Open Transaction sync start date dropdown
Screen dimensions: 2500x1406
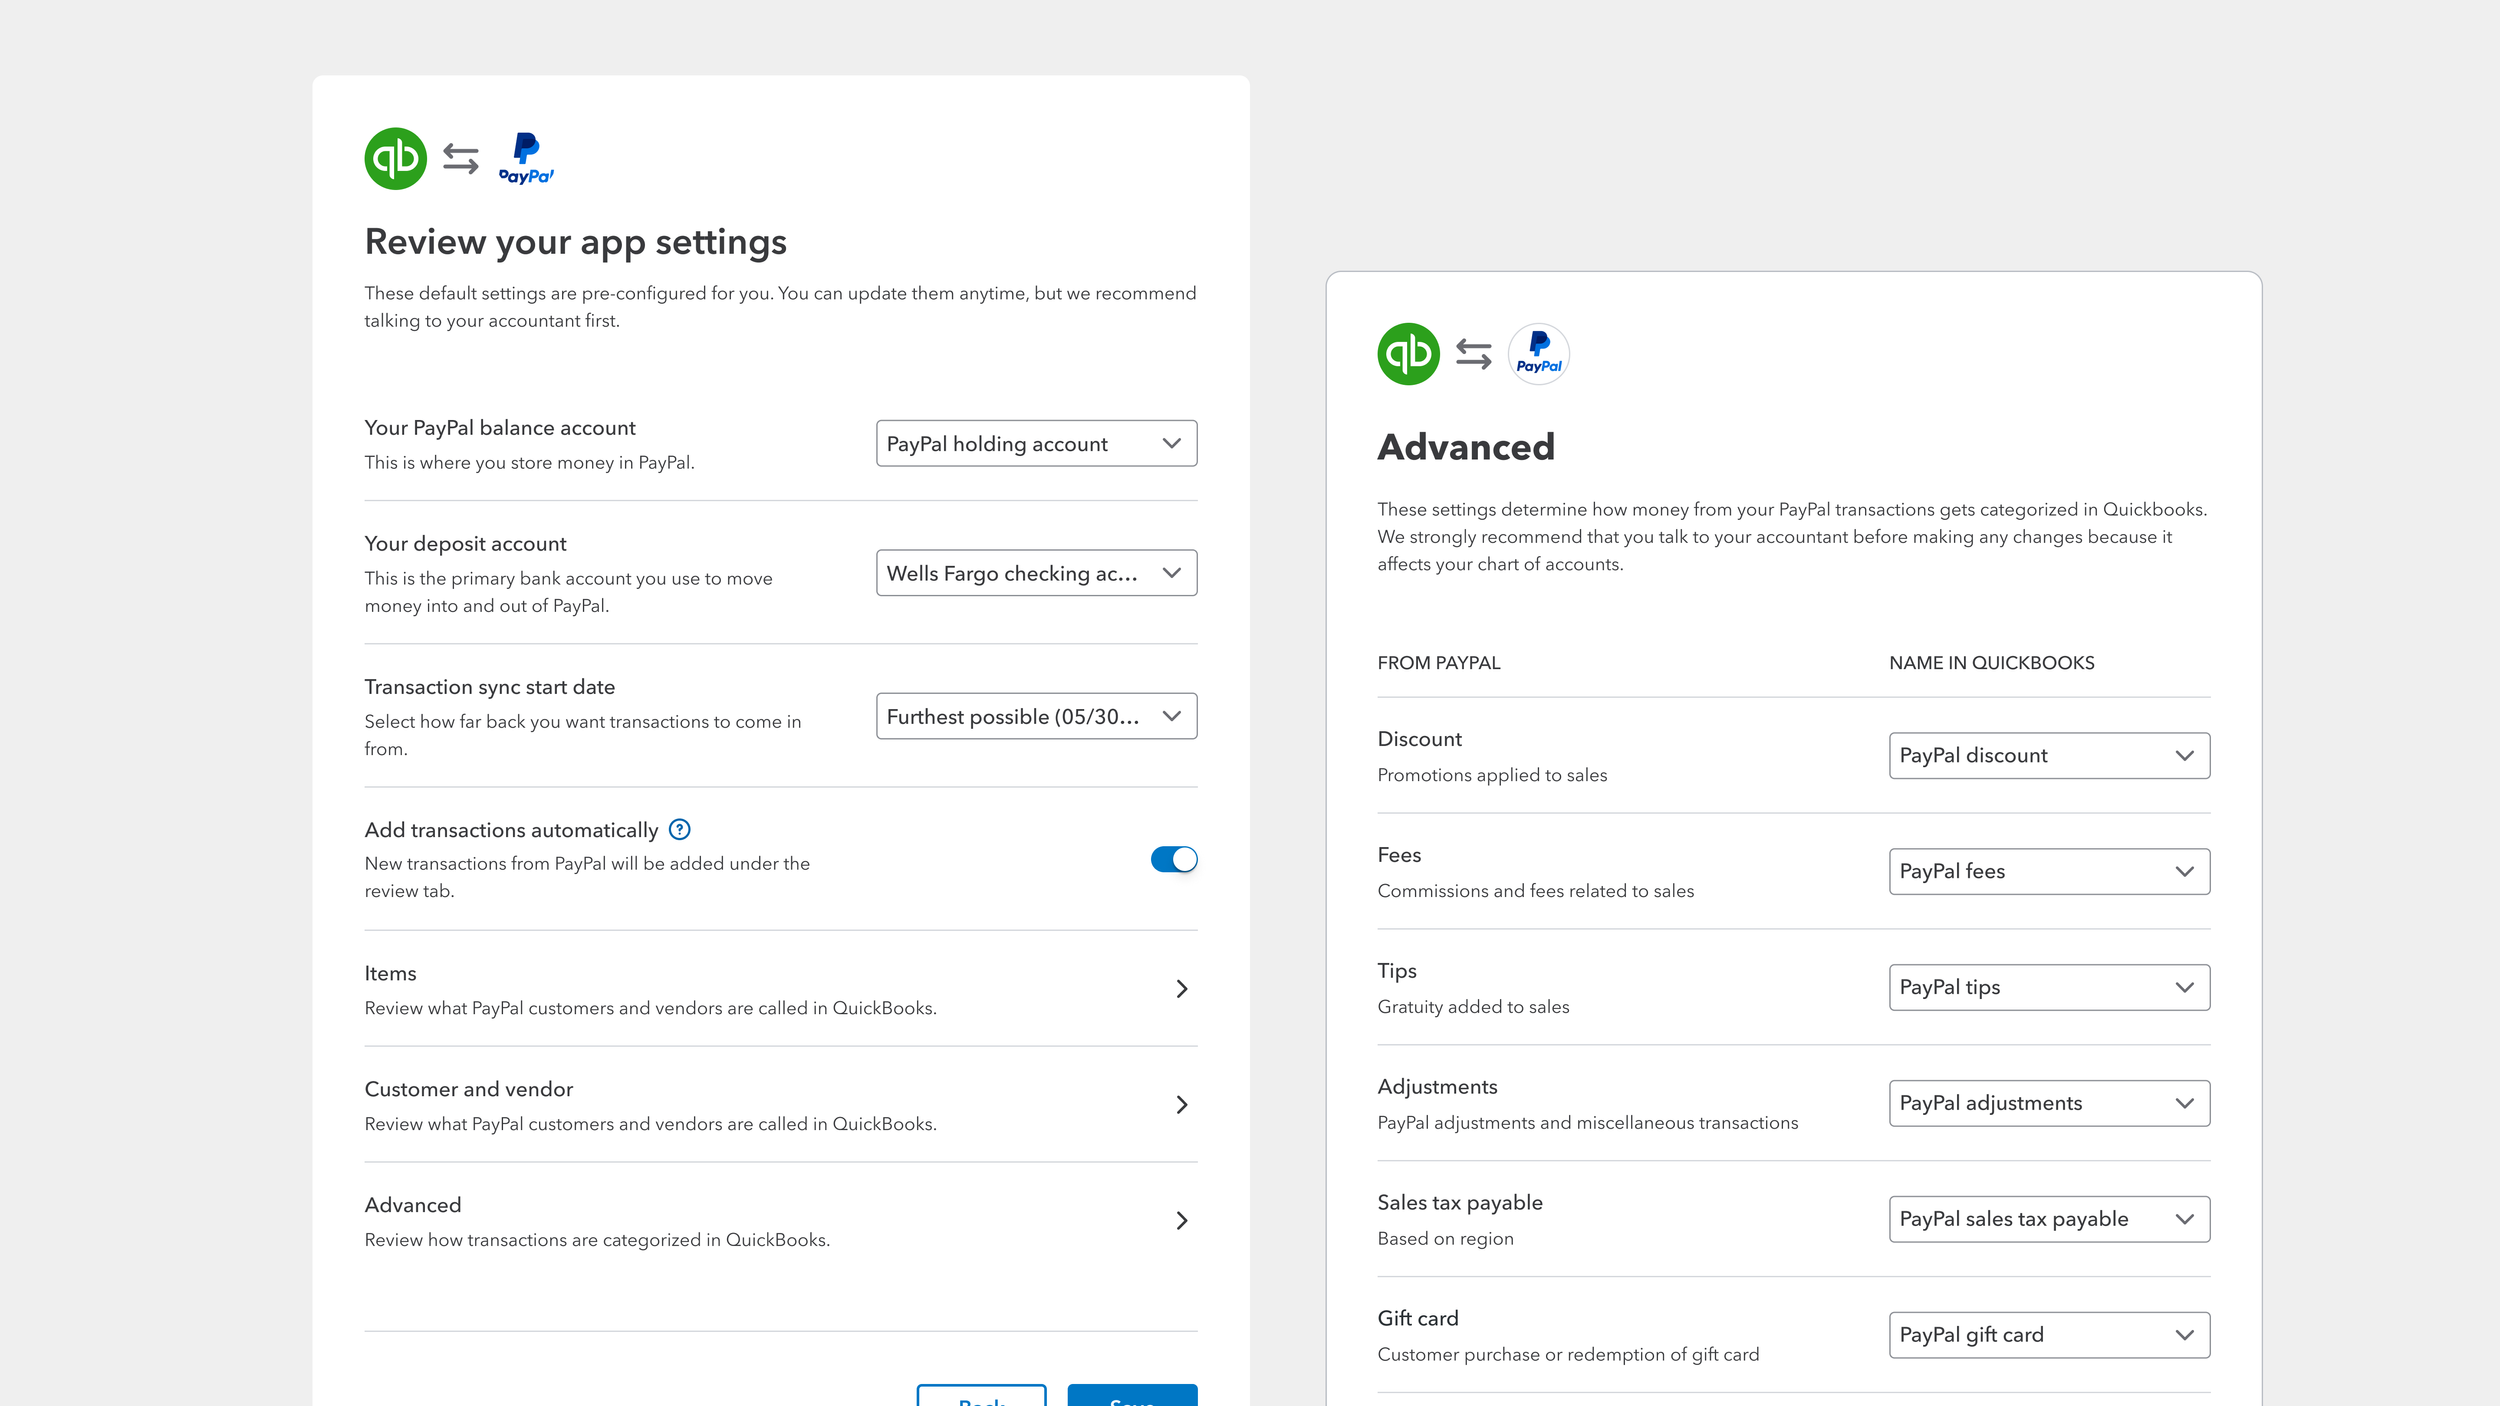(x=1036, y=716)
